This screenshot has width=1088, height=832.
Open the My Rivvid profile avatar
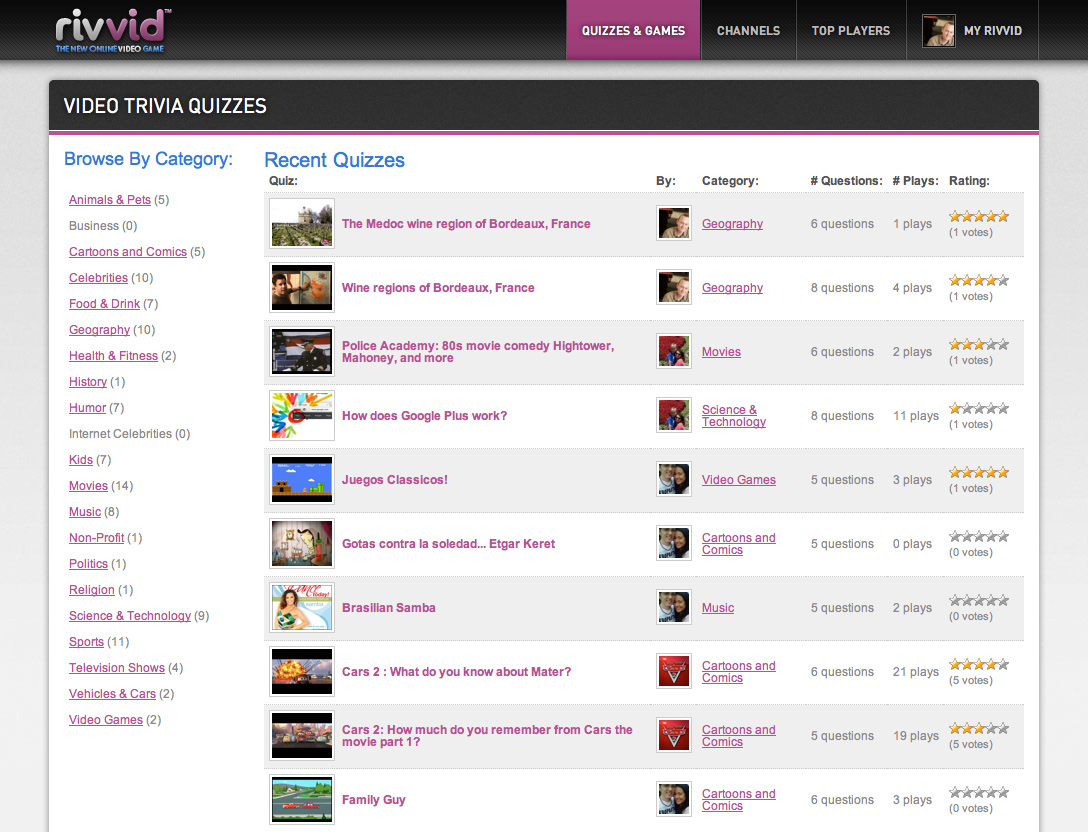point(938,31)
